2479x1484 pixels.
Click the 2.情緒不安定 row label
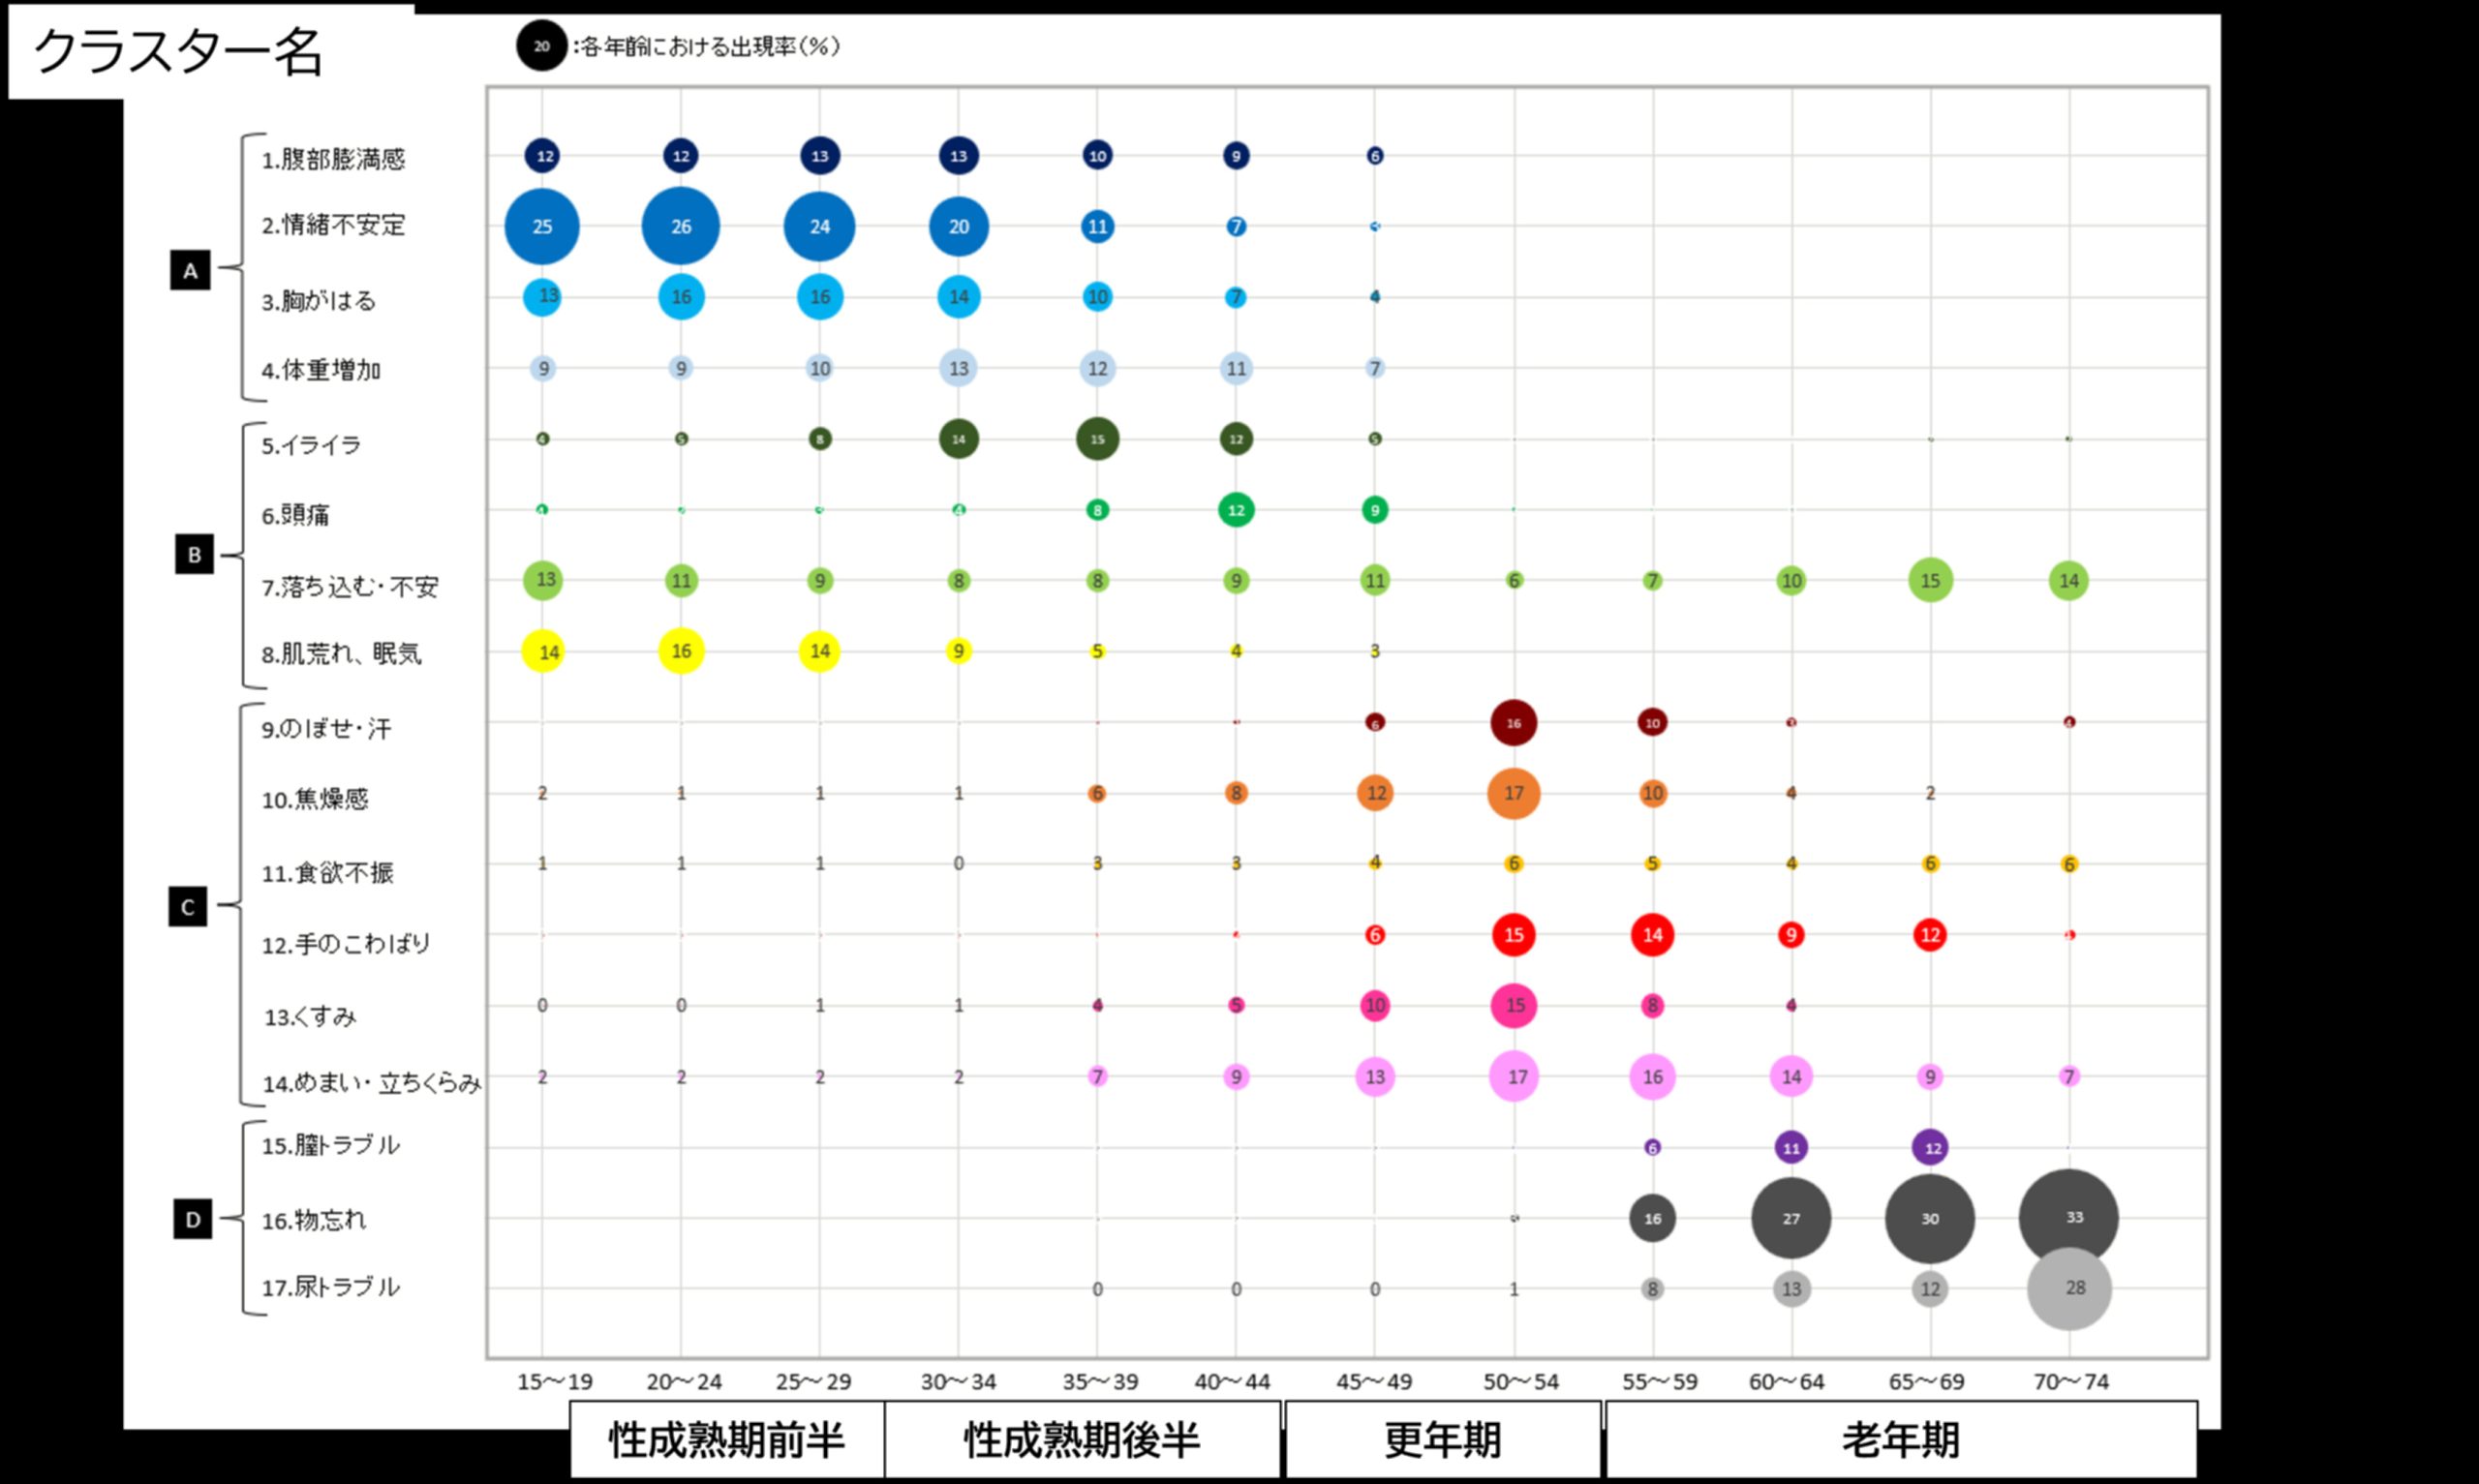coord(333,225)
